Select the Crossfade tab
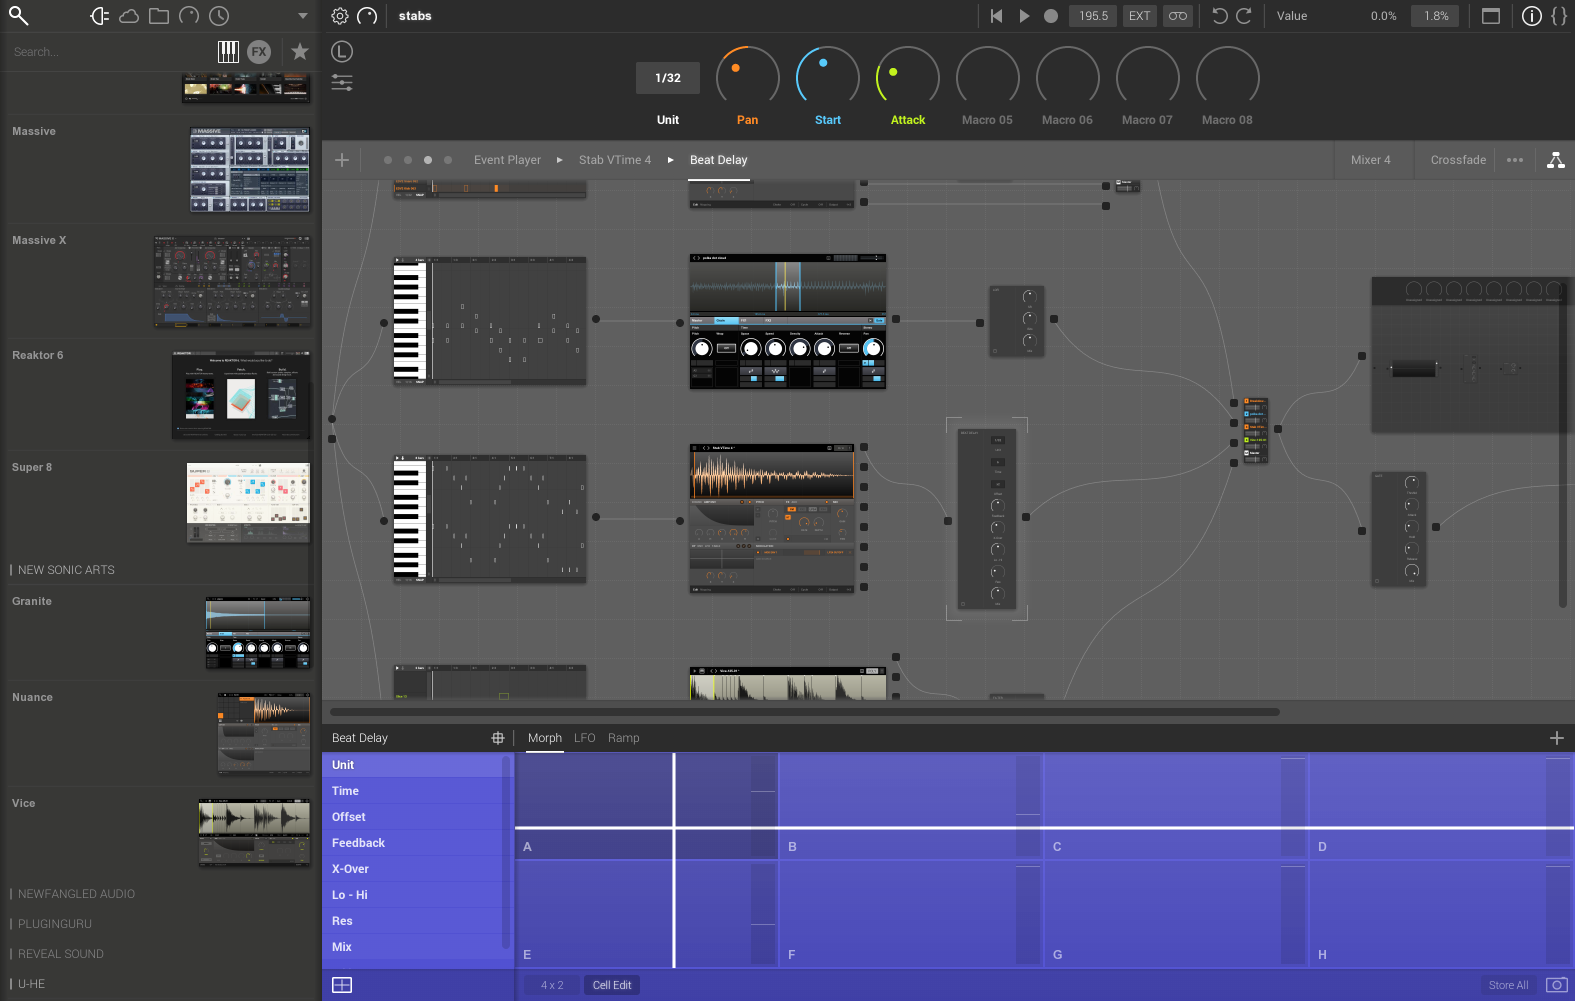Screen dimensions: 1575x1001 pyautogui.click(x=1458, y=160)
